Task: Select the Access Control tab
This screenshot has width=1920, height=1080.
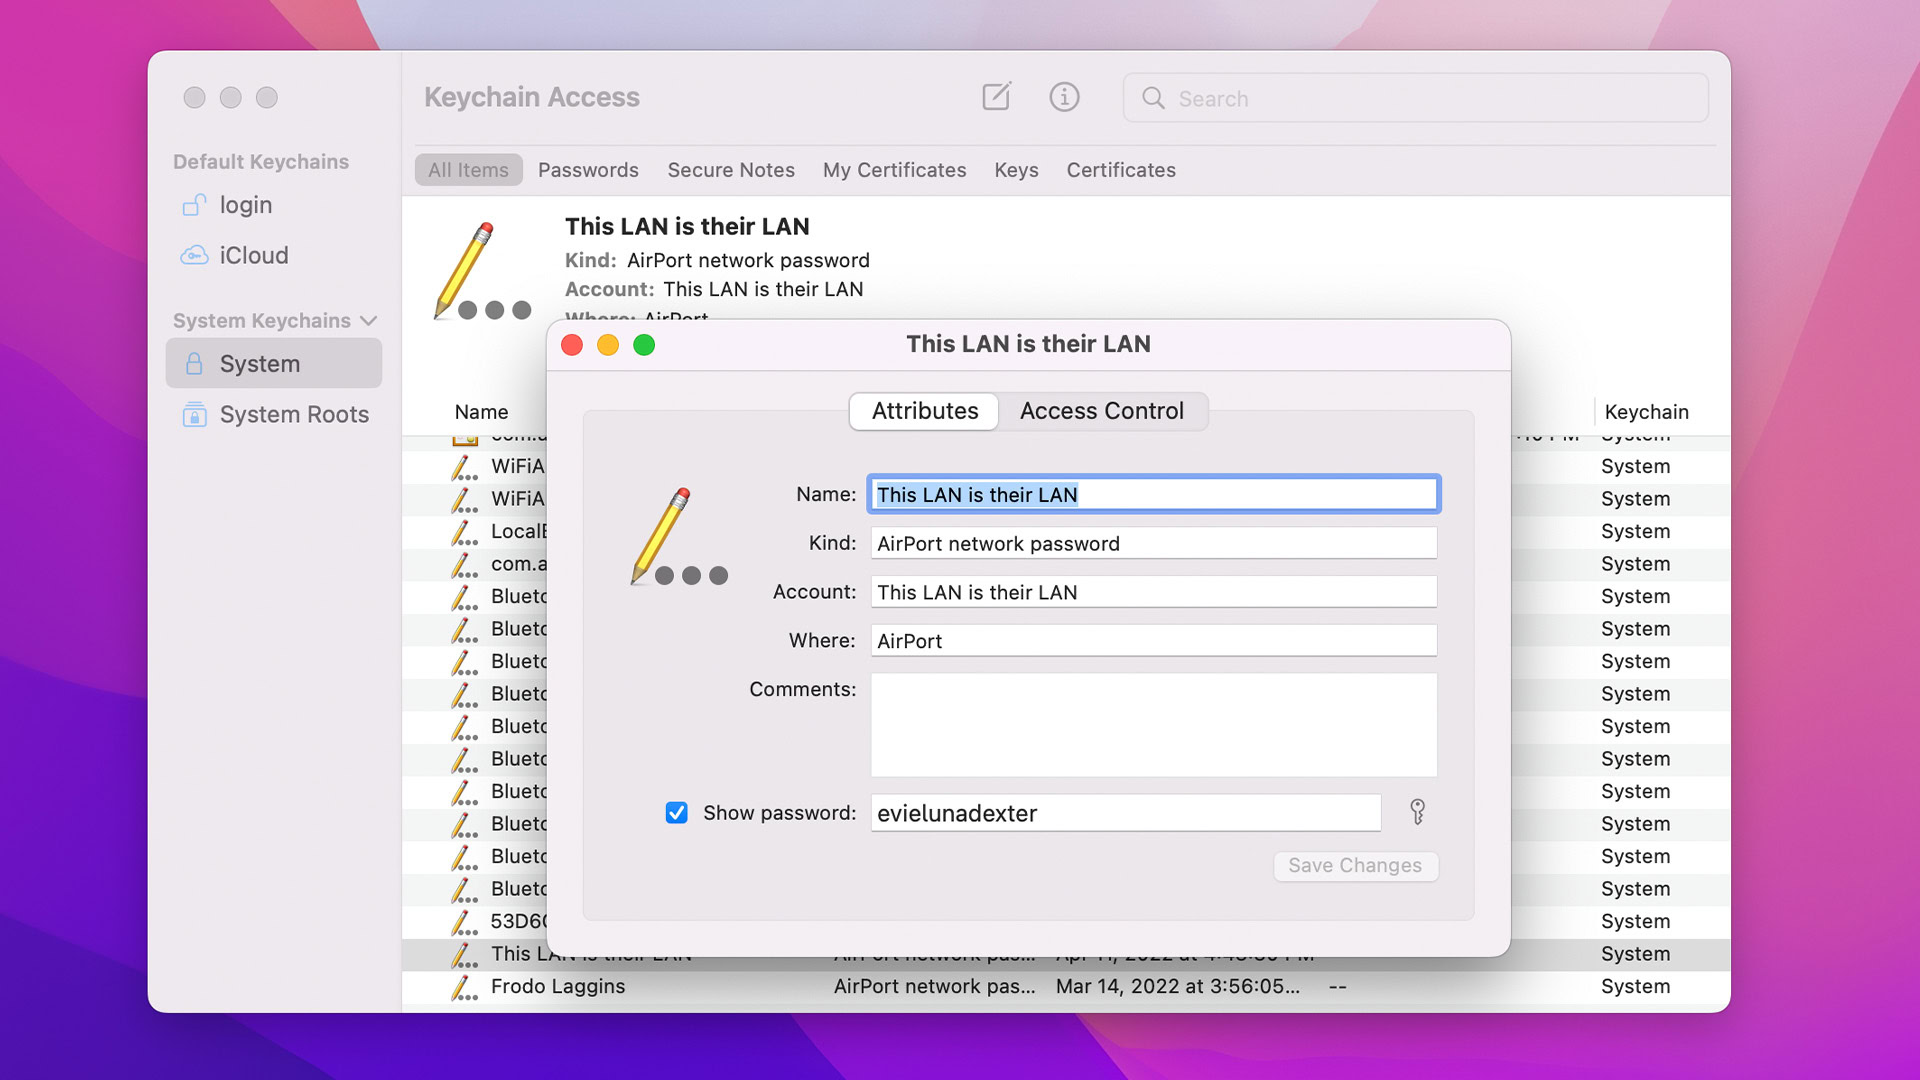Action: 1102,410
